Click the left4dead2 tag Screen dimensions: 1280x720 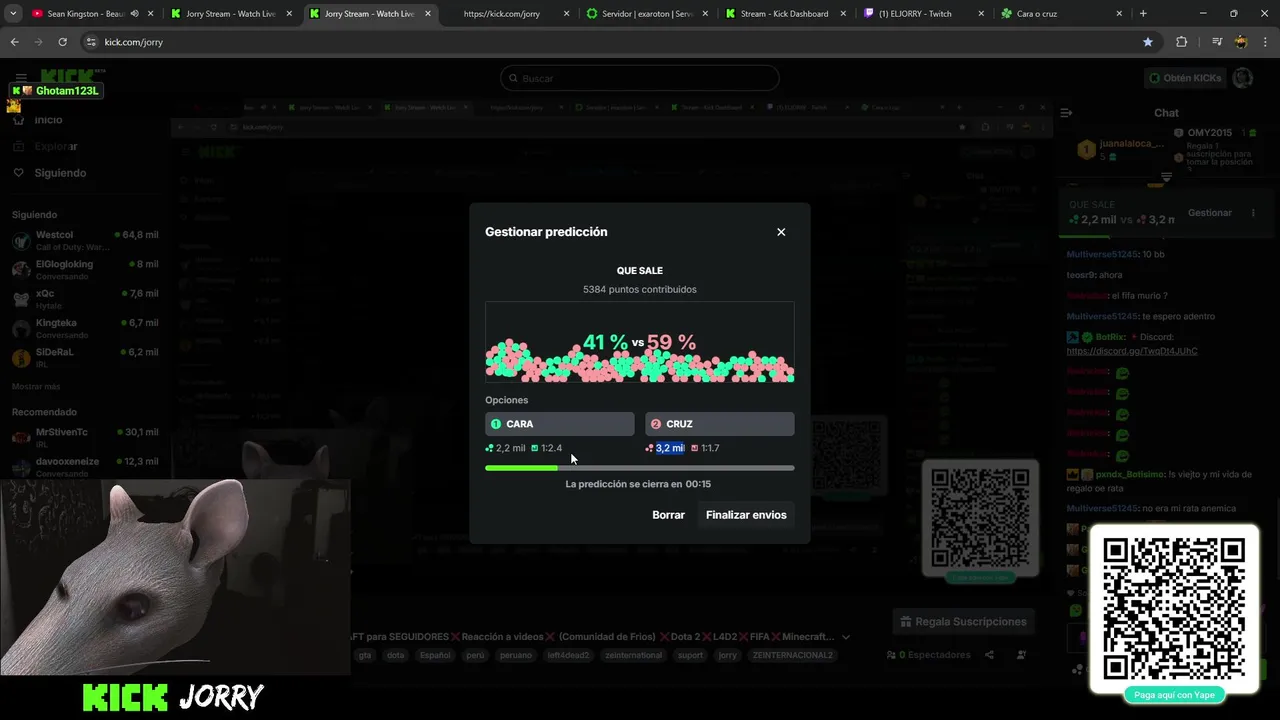(568, 655)
